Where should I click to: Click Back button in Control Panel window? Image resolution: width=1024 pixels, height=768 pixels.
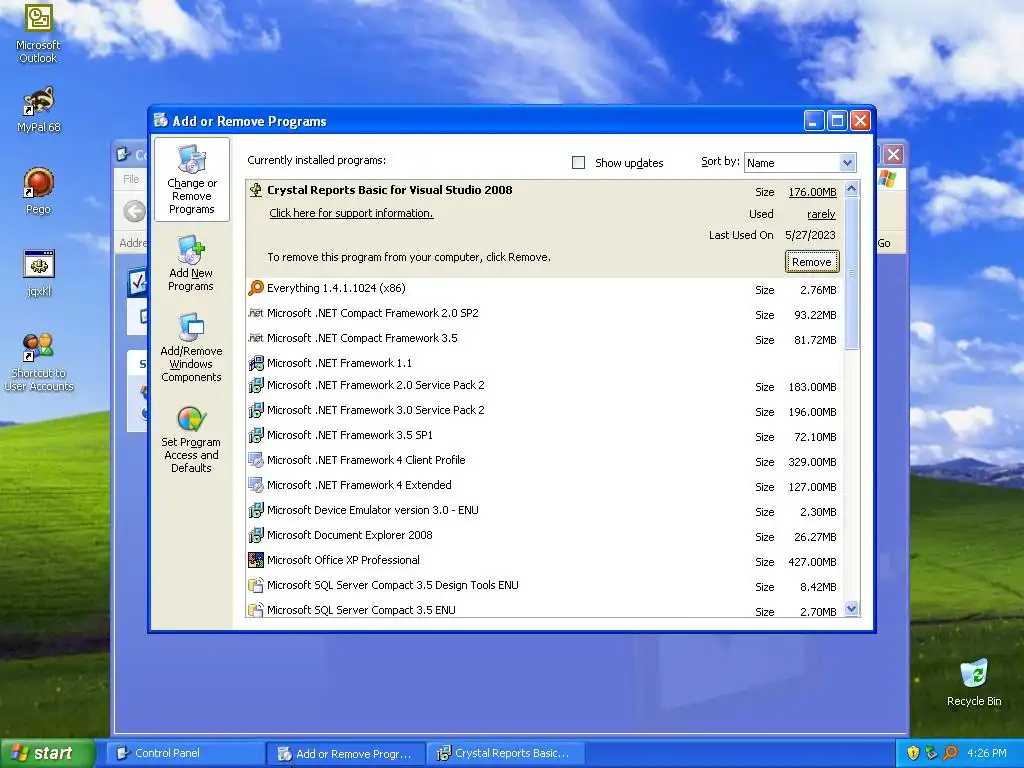(x=135, y=211)
